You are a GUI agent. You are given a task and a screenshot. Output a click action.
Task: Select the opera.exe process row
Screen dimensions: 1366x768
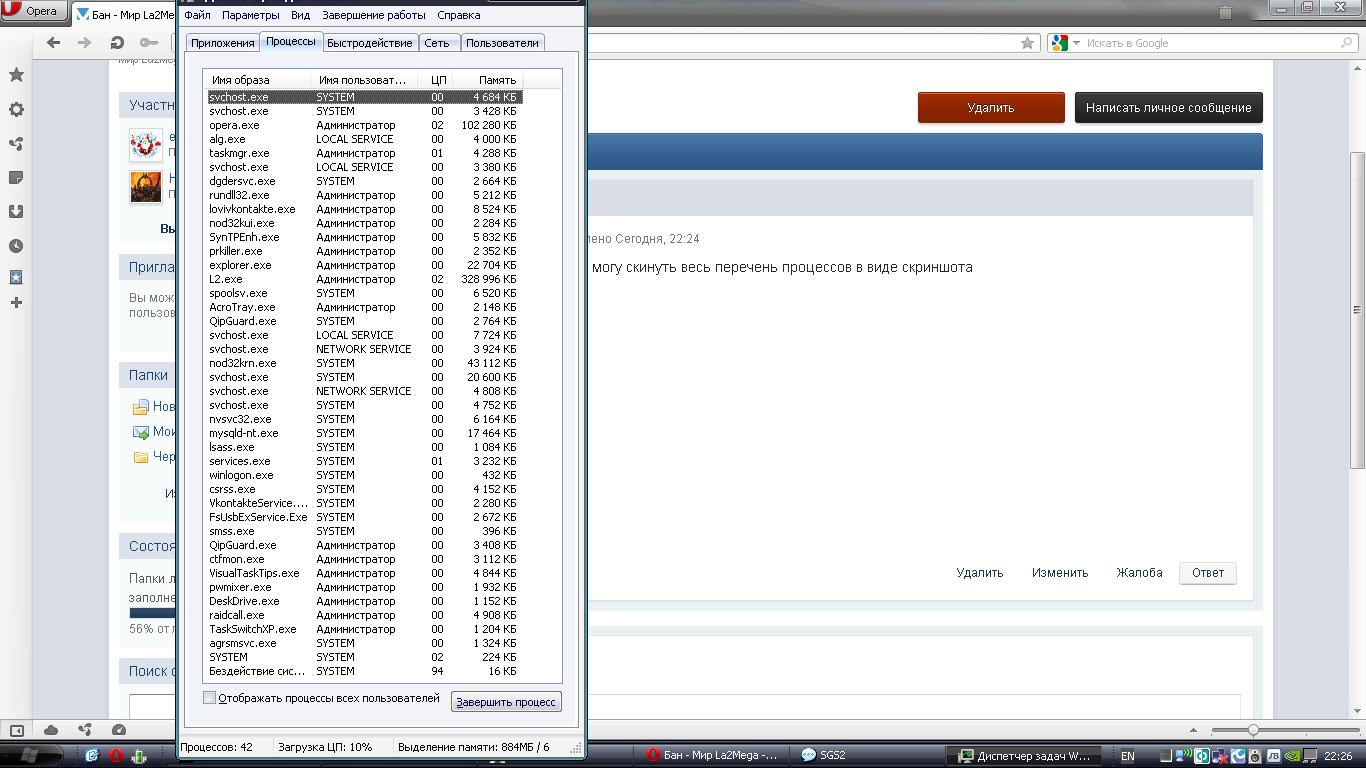pyautogui.click(x=365, y=125)
